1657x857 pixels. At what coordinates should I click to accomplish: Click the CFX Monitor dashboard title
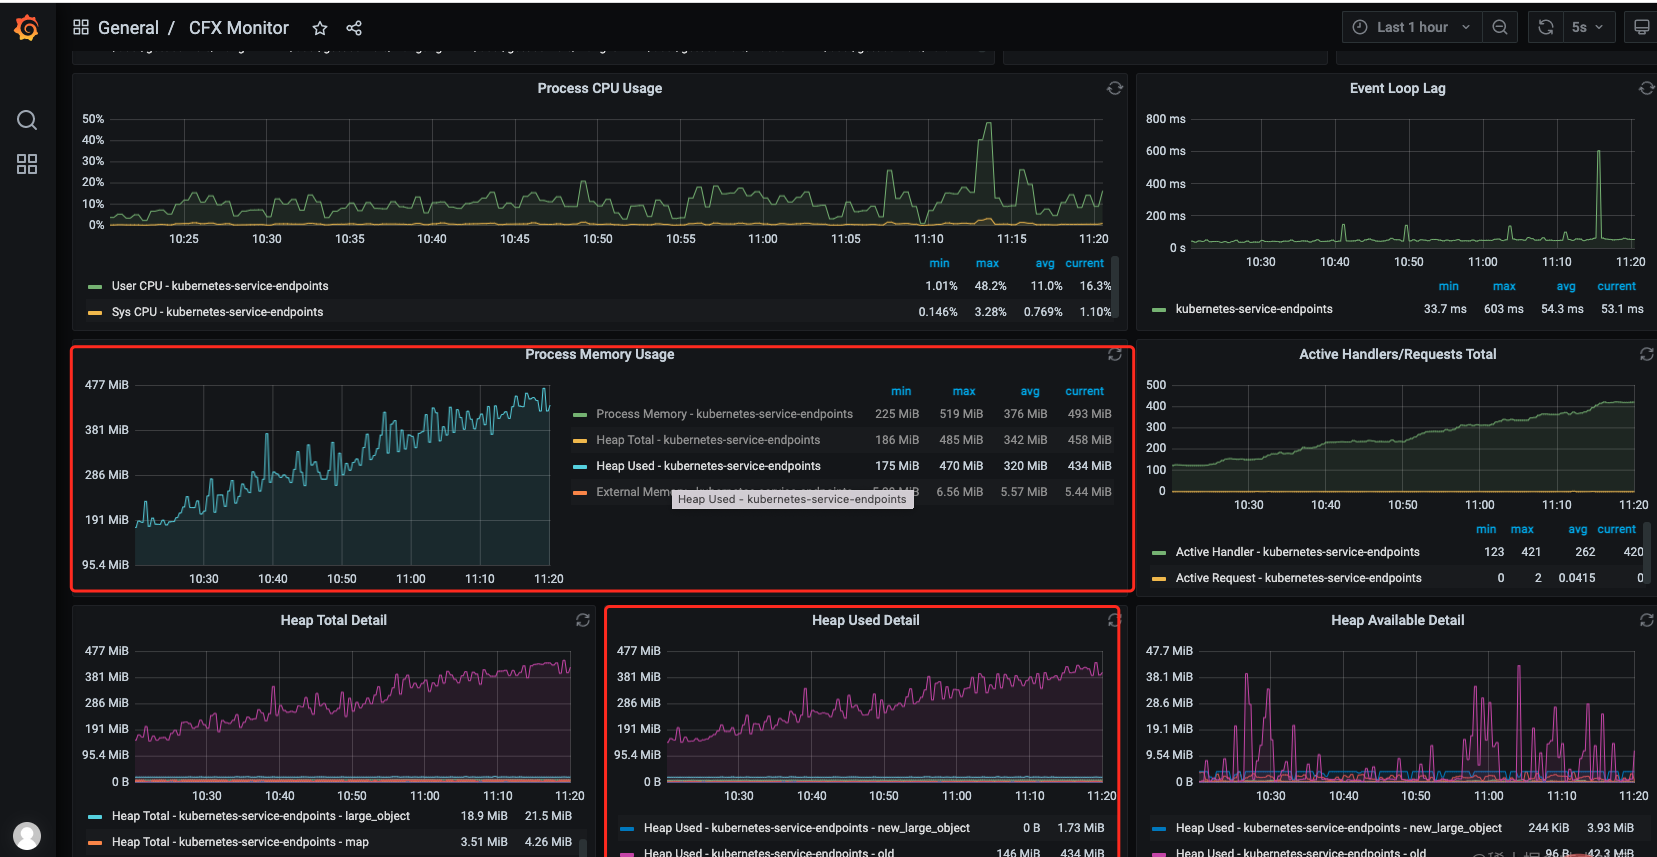[239, 28]
